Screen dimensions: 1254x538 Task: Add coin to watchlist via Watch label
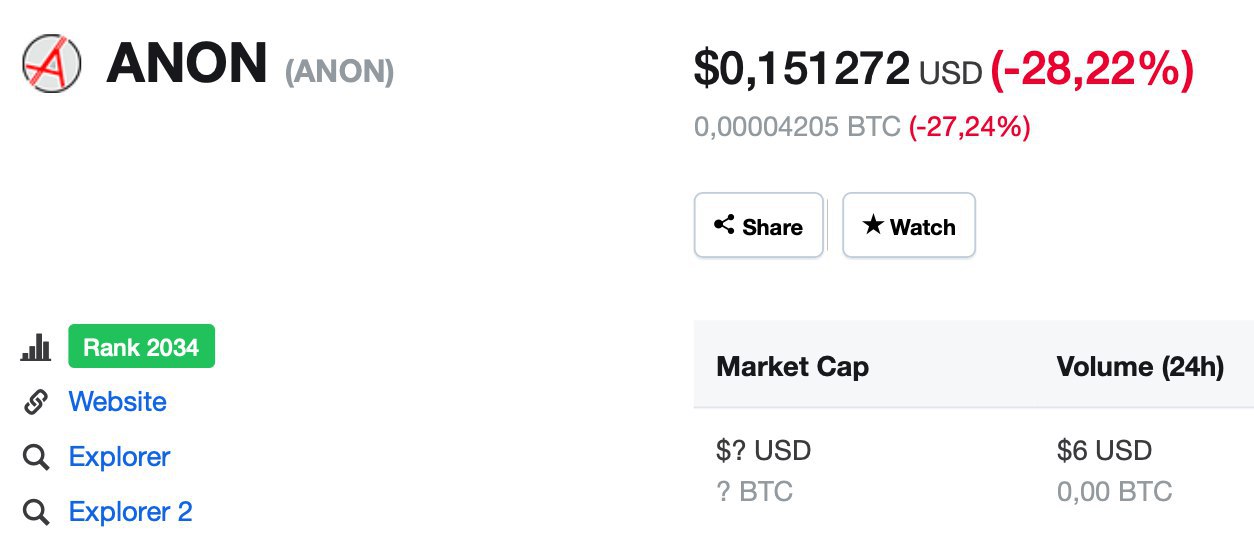(922, 227)
